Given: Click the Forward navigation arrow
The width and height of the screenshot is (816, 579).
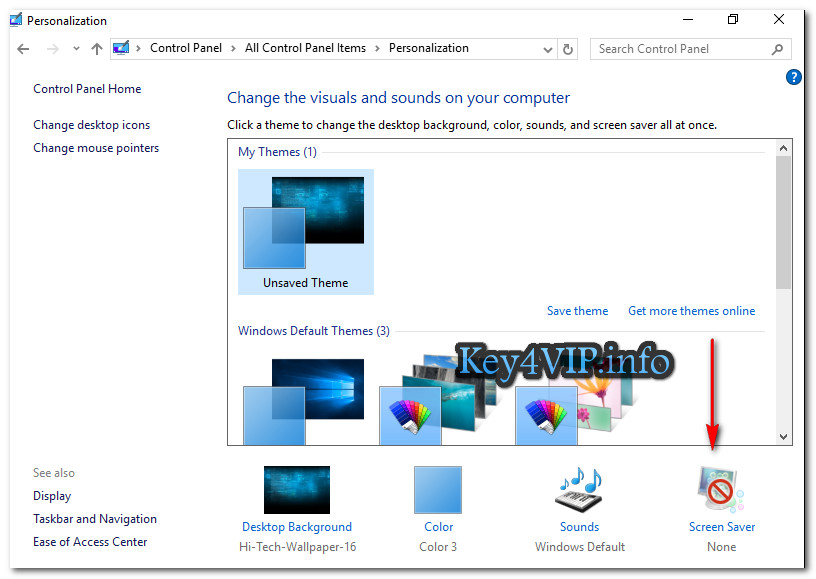Looking at the screenshot, I should pos(53,49).
